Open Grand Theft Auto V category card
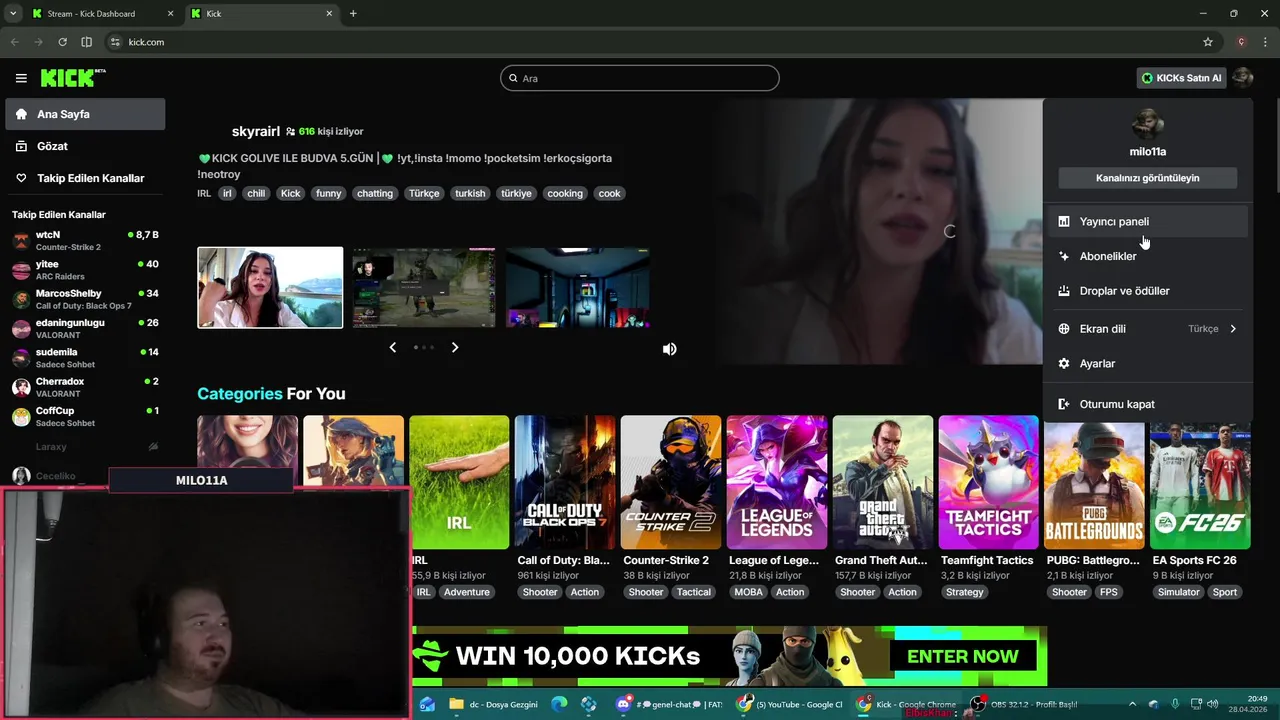This screenshot has height=720, width=1280. pyautogui.click(x=883, y=483)
